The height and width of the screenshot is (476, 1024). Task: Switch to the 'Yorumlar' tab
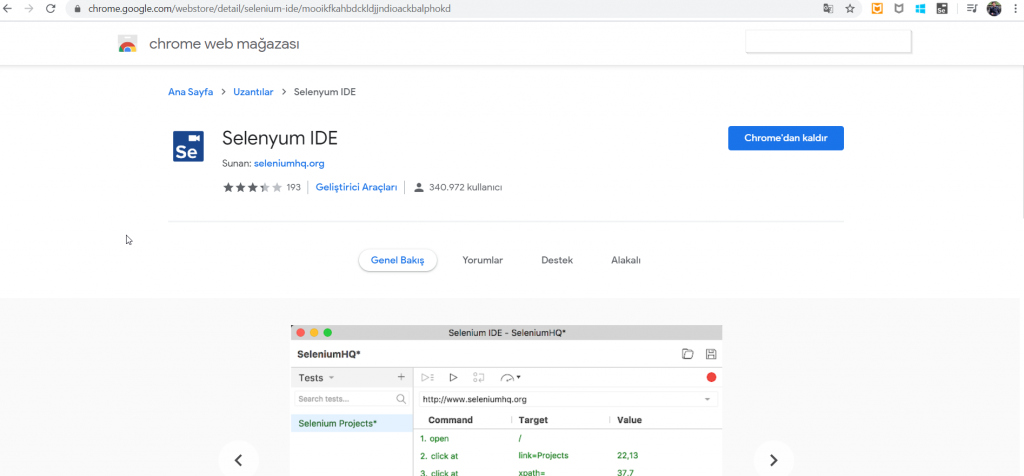pyautogui.click(x=483, y=260)
